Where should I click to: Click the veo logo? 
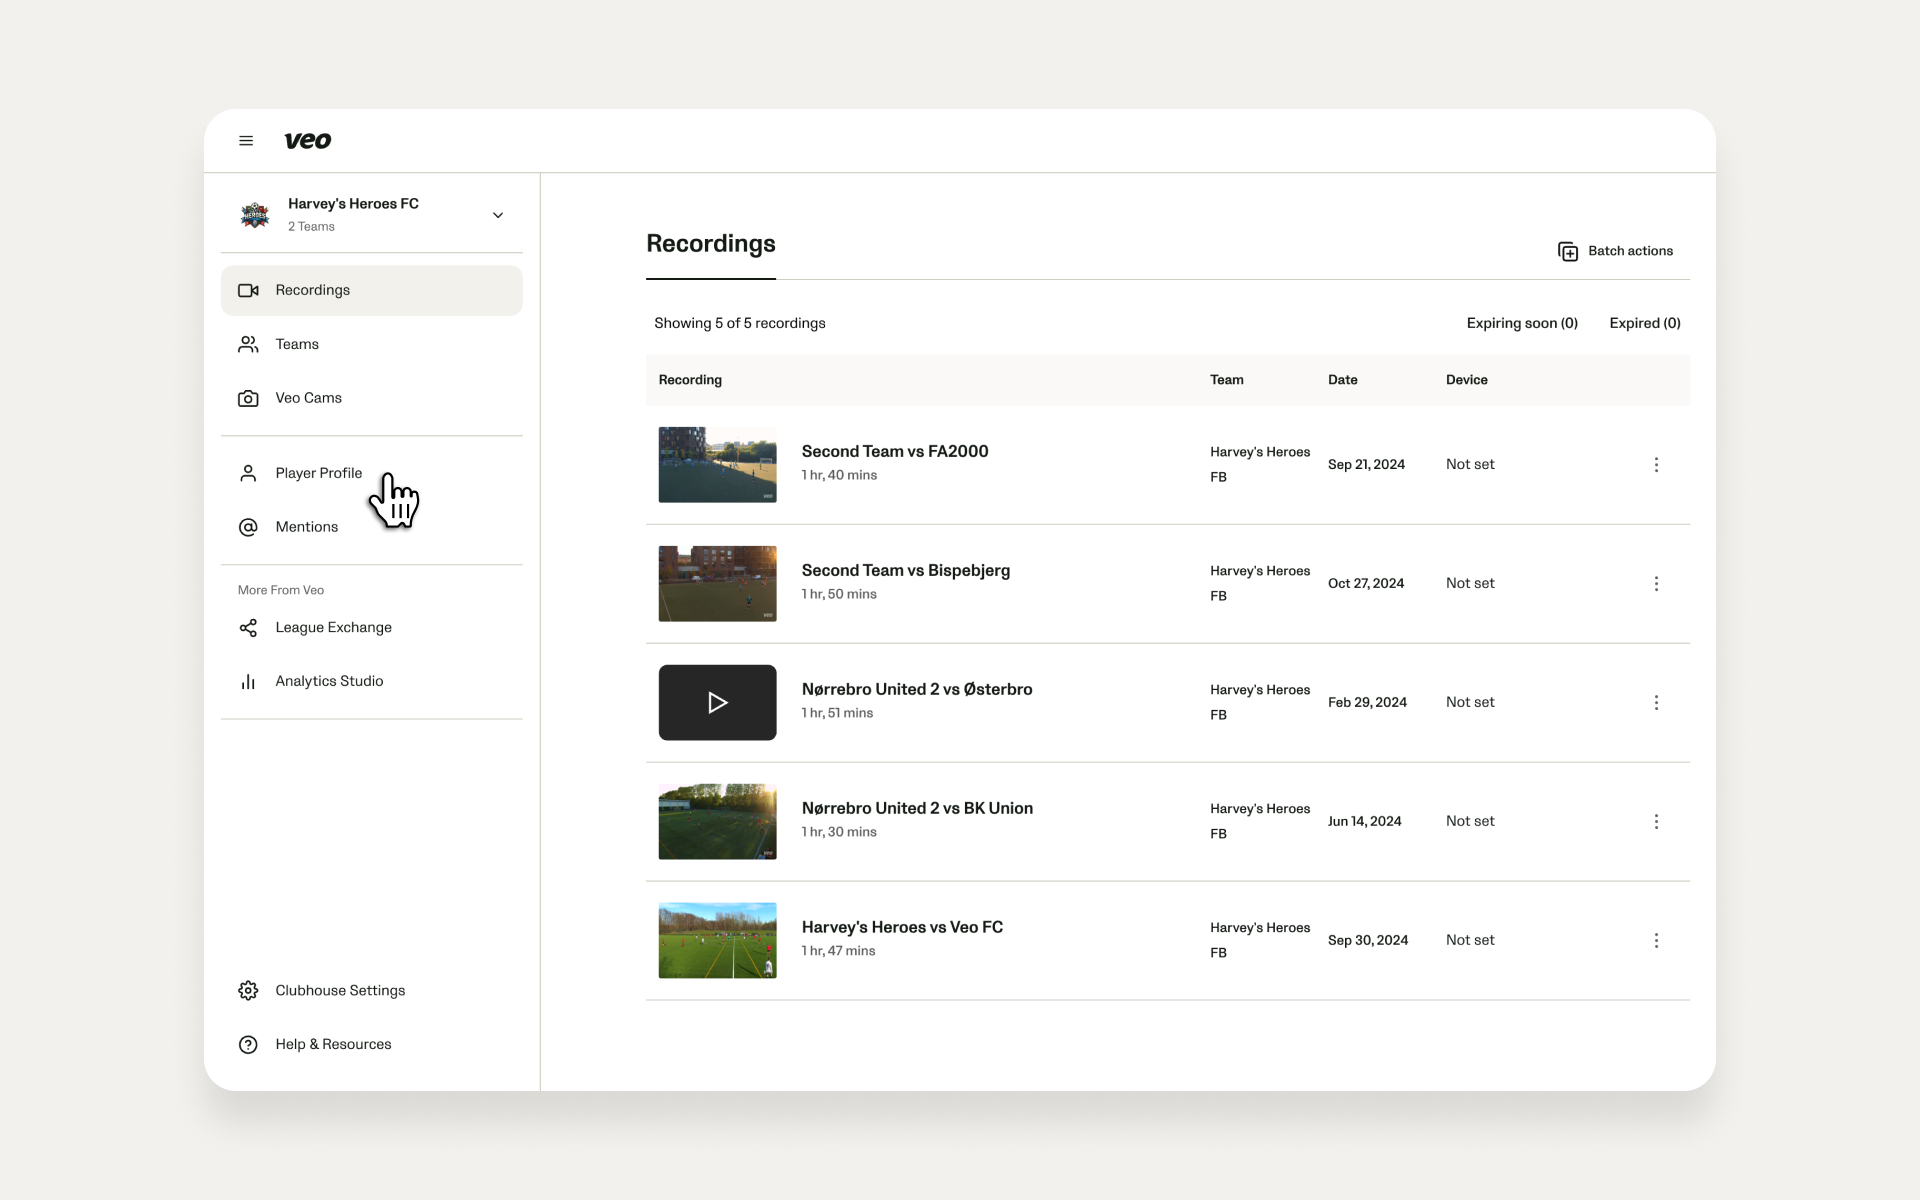click(x=308, y=141)
